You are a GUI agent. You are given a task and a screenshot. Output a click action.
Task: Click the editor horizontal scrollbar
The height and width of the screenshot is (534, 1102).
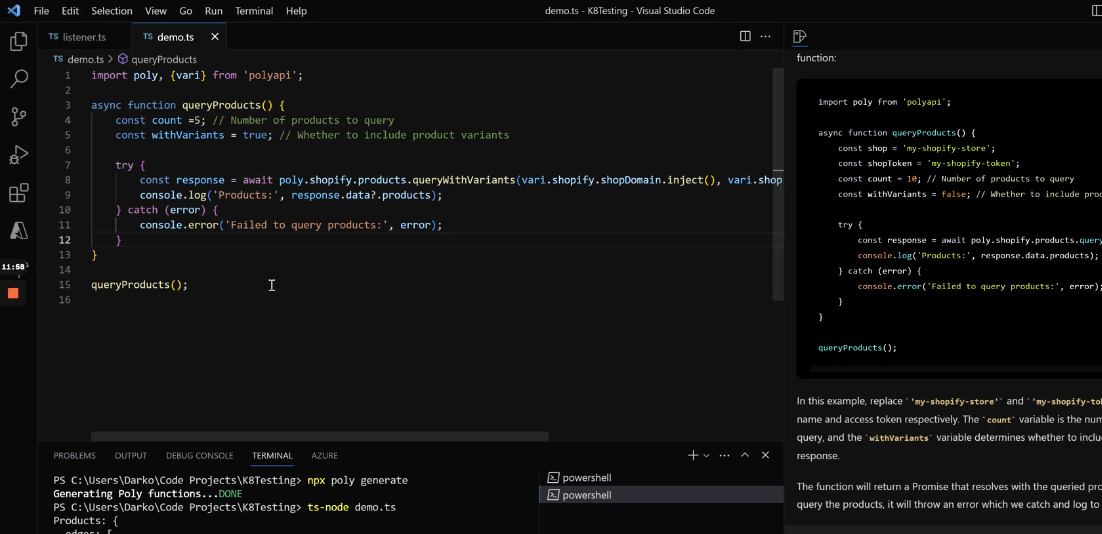320,436
